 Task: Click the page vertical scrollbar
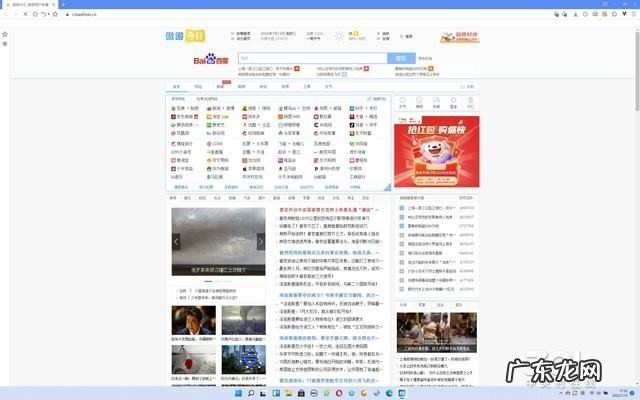pyautogui.click(x=637, y=70)
